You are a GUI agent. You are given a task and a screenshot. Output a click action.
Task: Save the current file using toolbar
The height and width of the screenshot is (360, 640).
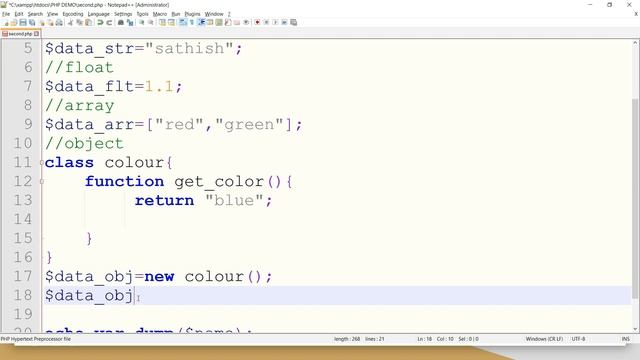[x=23, y=22]
